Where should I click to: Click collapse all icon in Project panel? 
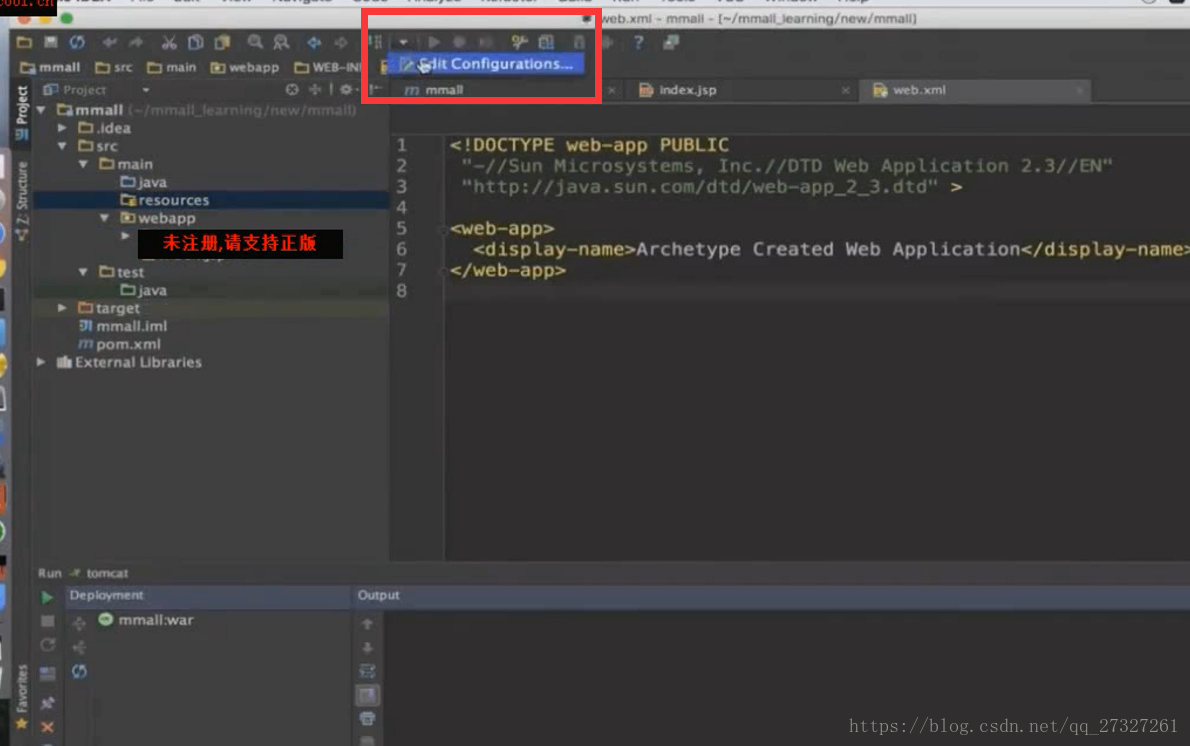click(314, 90)
